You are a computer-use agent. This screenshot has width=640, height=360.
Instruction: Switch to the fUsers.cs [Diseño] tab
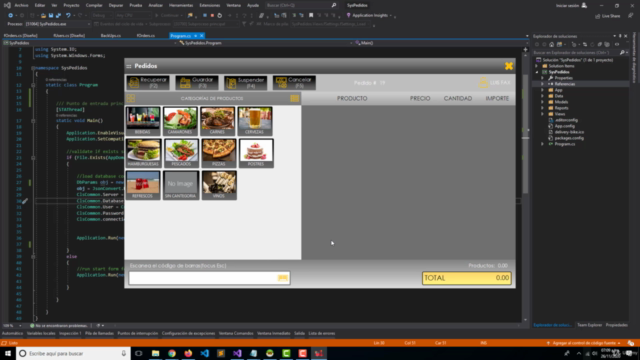[69, 36]
